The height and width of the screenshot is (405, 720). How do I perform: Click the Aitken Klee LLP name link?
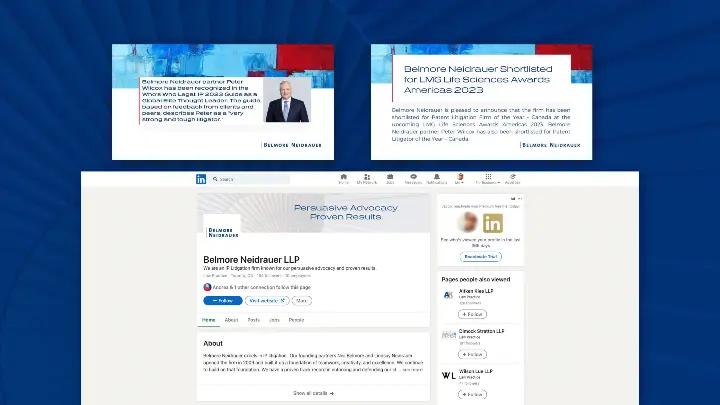476,291
